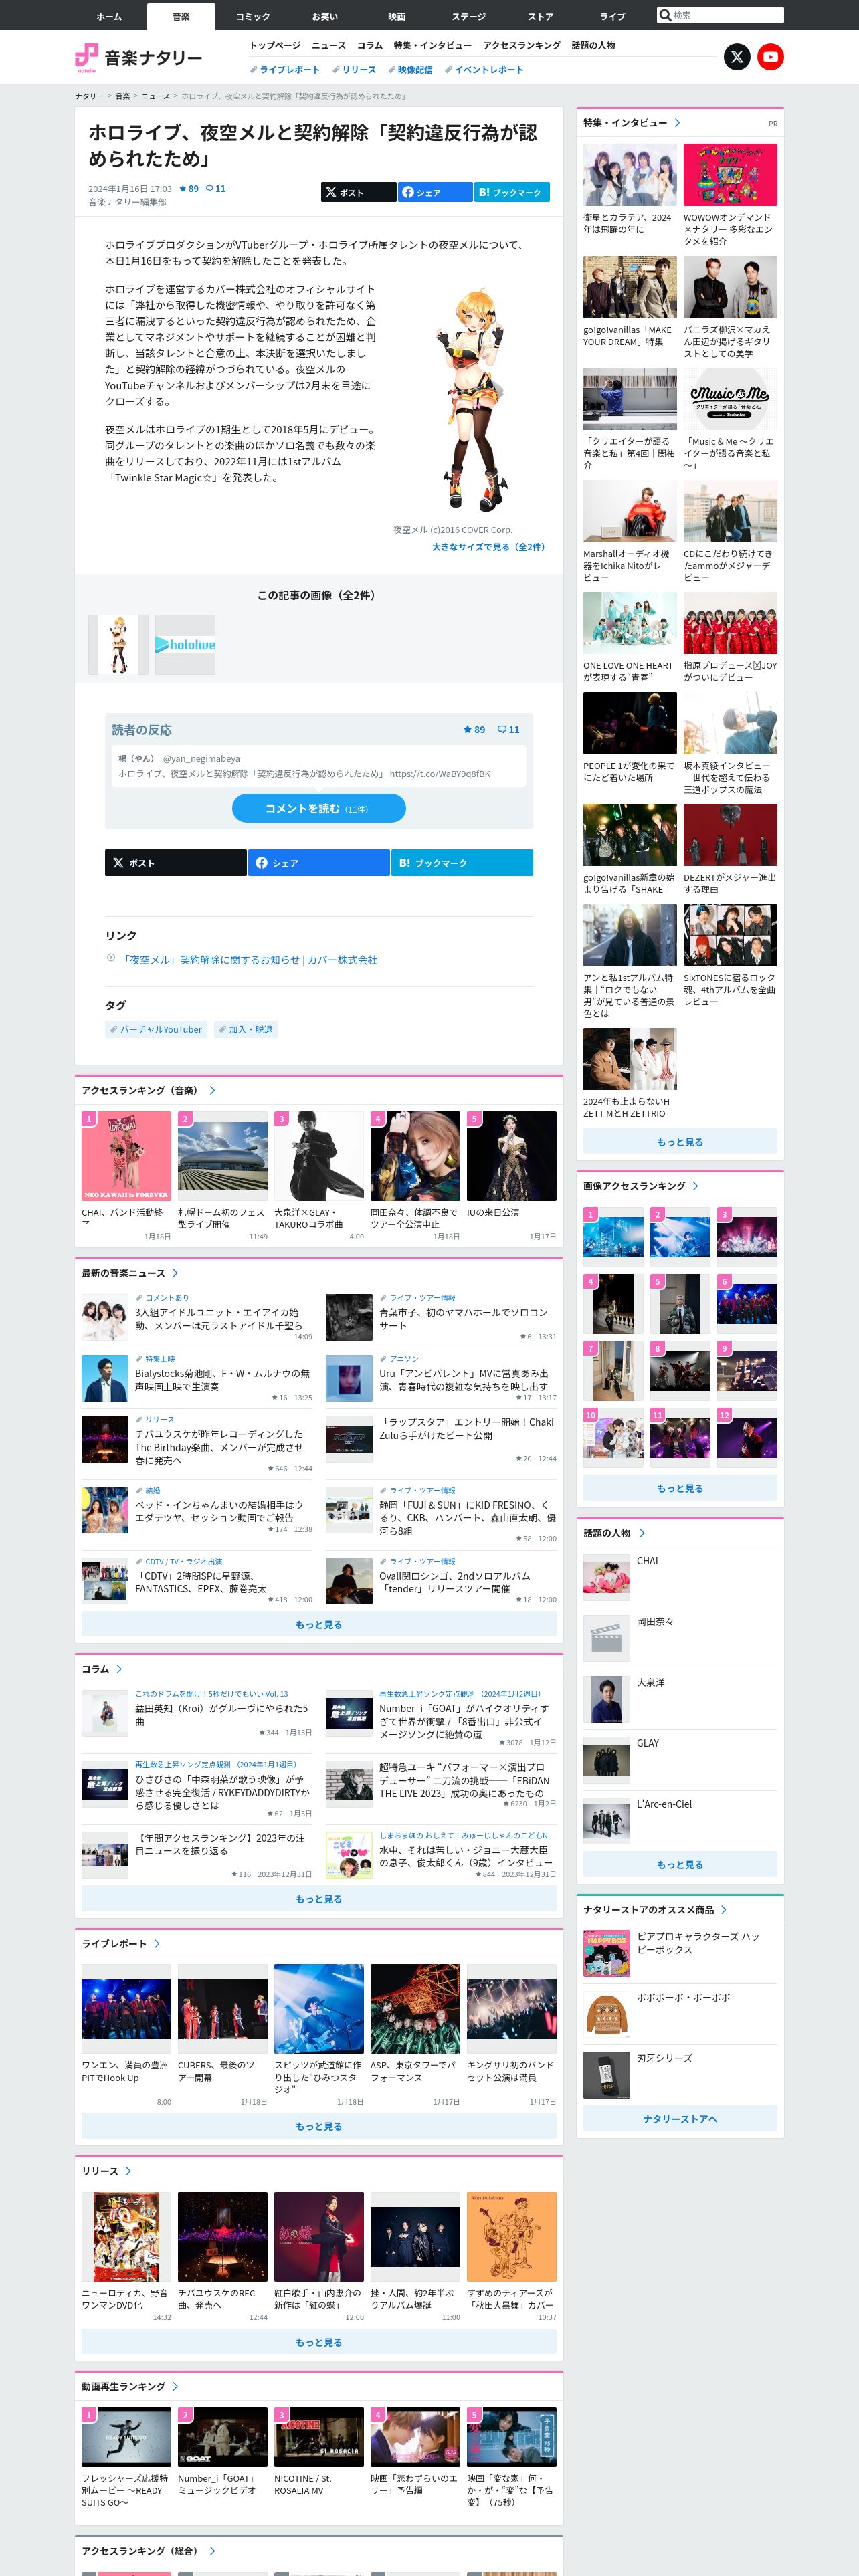This screenshot has height=2576, width=859.
Task: Expand コラム section arrow
Action: pyautogui.click(x=119, y=1669)
